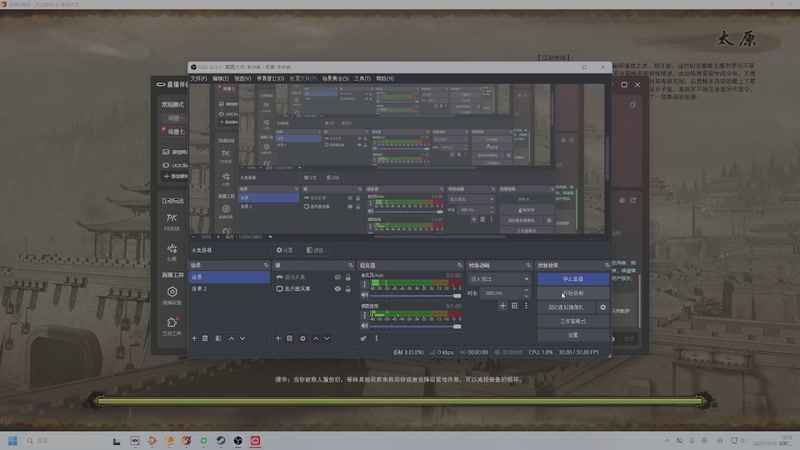Click the OBS Studio icon in the taskbar

click(x=238, y=440)
